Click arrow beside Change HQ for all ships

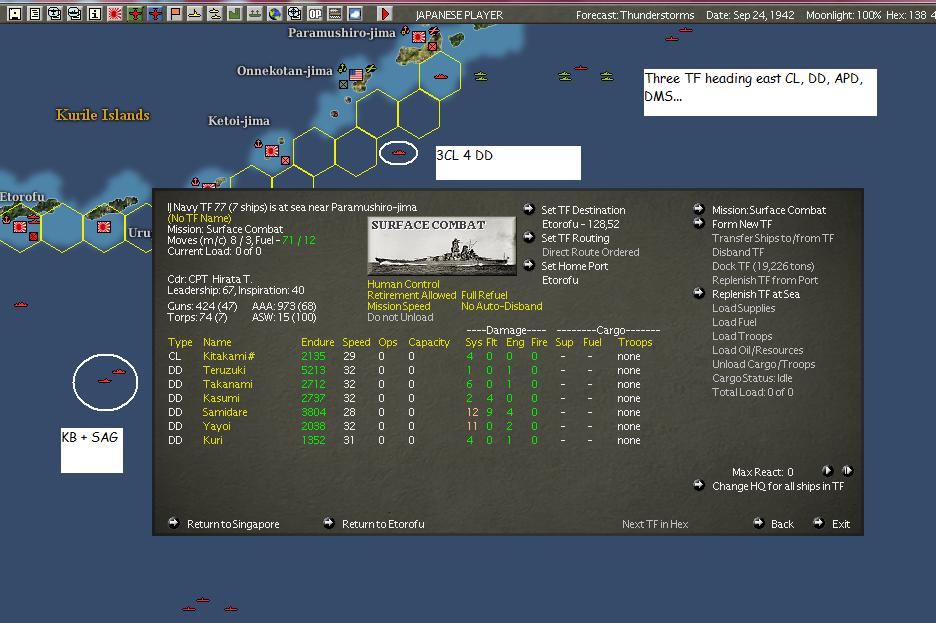point(699,485)
